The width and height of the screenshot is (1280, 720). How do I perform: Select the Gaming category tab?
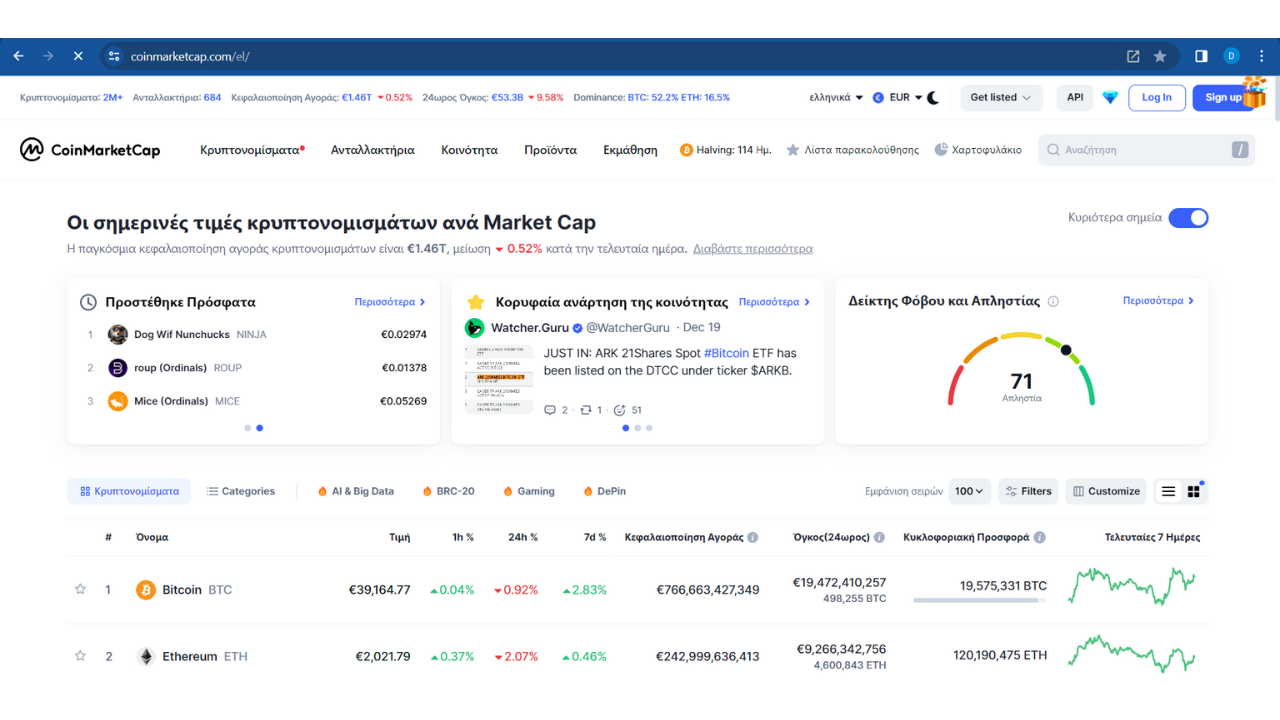(x=528, y=491)
